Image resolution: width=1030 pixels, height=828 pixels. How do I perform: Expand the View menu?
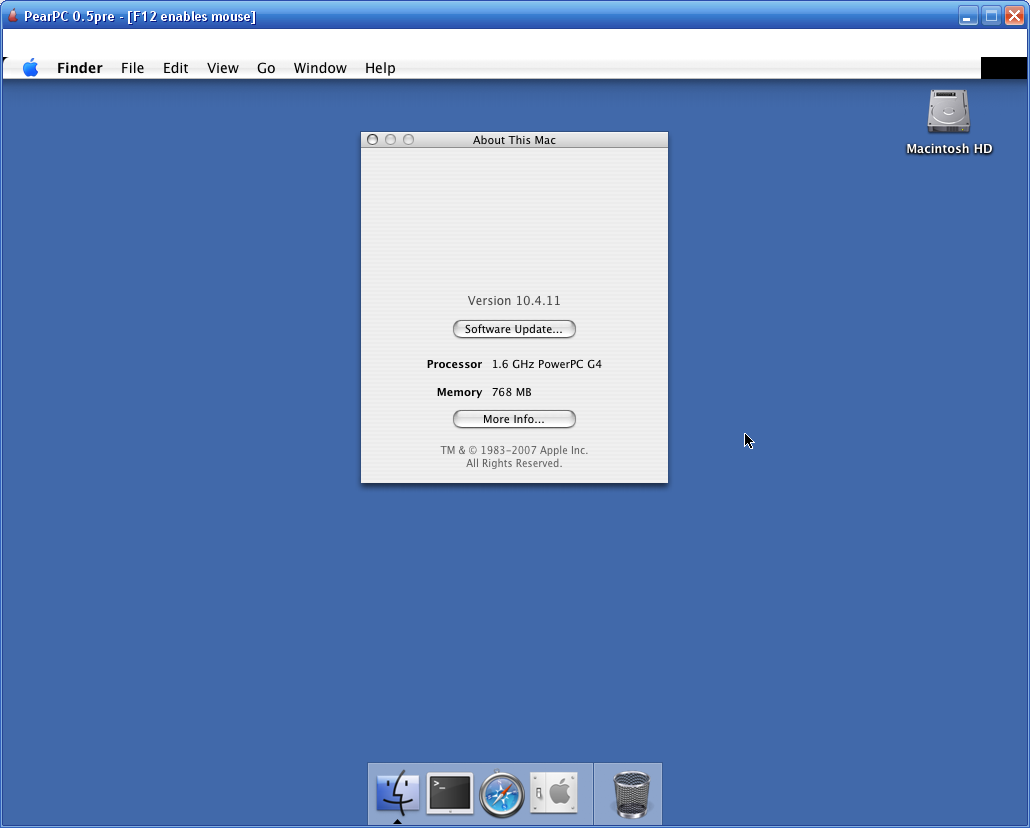222,68
